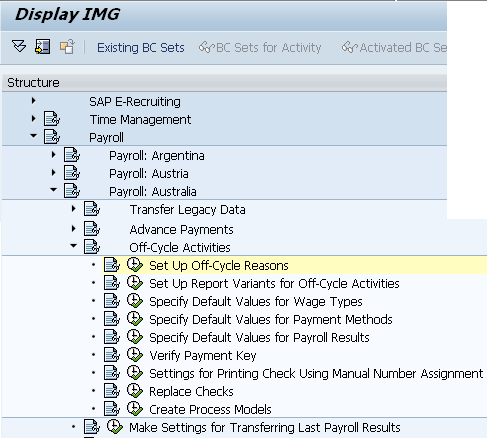Open documentation icon next to Set Up Off-Cycle Reasons

click(x=112, y=265)
